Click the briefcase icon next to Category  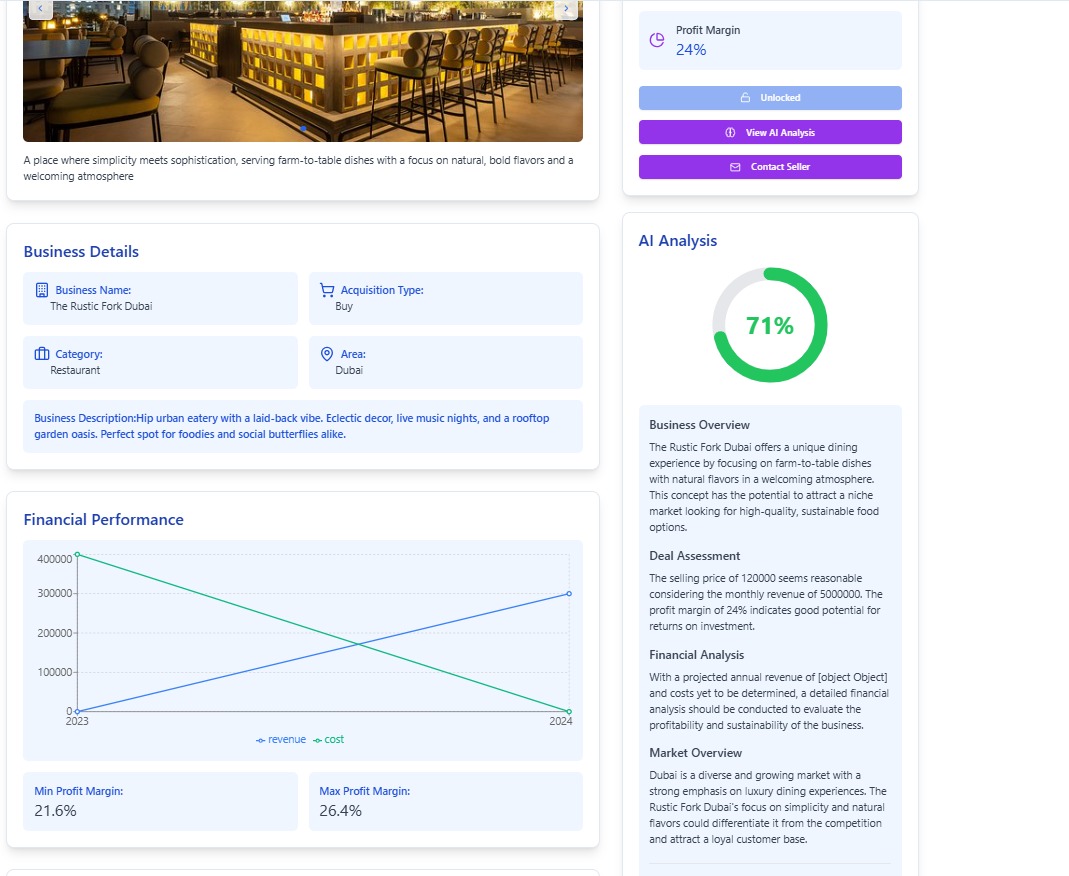click(x=42, y=354)
